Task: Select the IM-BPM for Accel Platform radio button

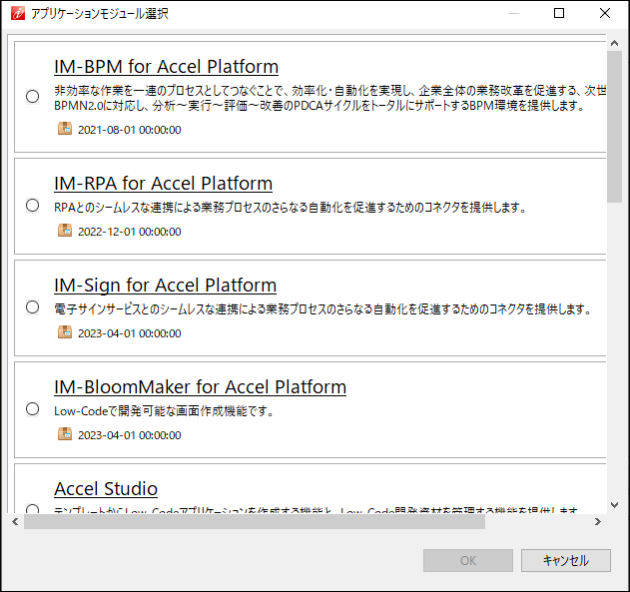Action: [x=33, y=97]
